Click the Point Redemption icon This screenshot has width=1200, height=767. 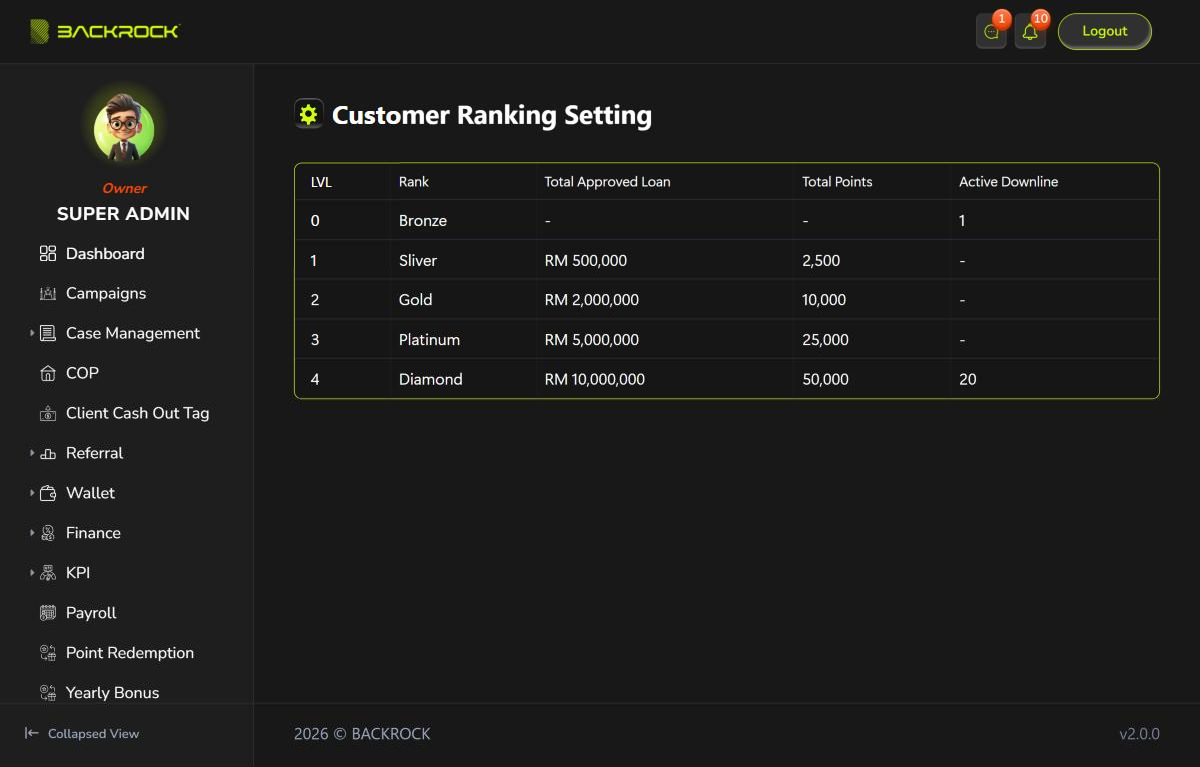[48, 654]
